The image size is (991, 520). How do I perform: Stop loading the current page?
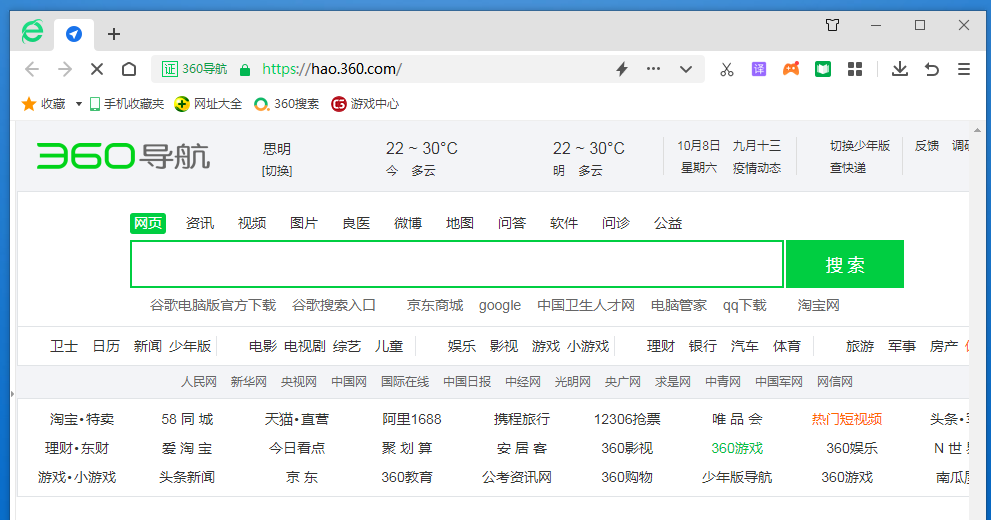point(97,69)
